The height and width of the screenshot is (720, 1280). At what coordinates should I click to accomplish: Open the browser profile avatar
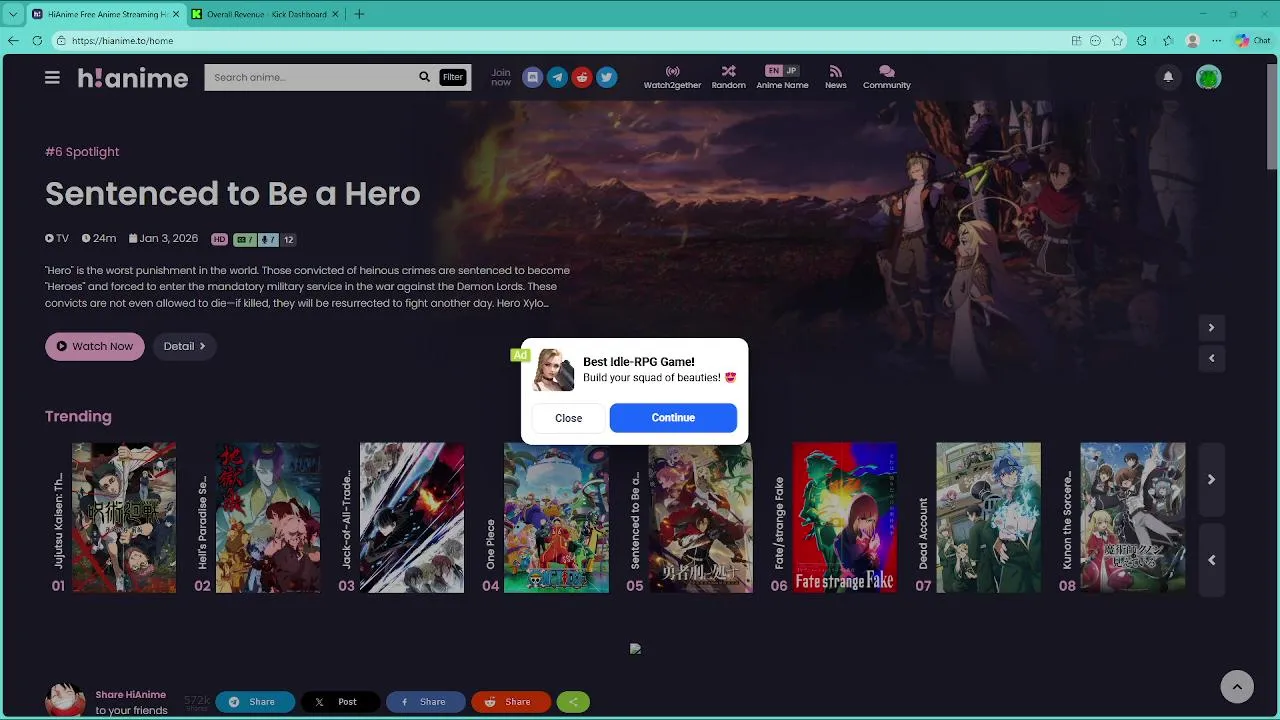(x=1192, y=41)
